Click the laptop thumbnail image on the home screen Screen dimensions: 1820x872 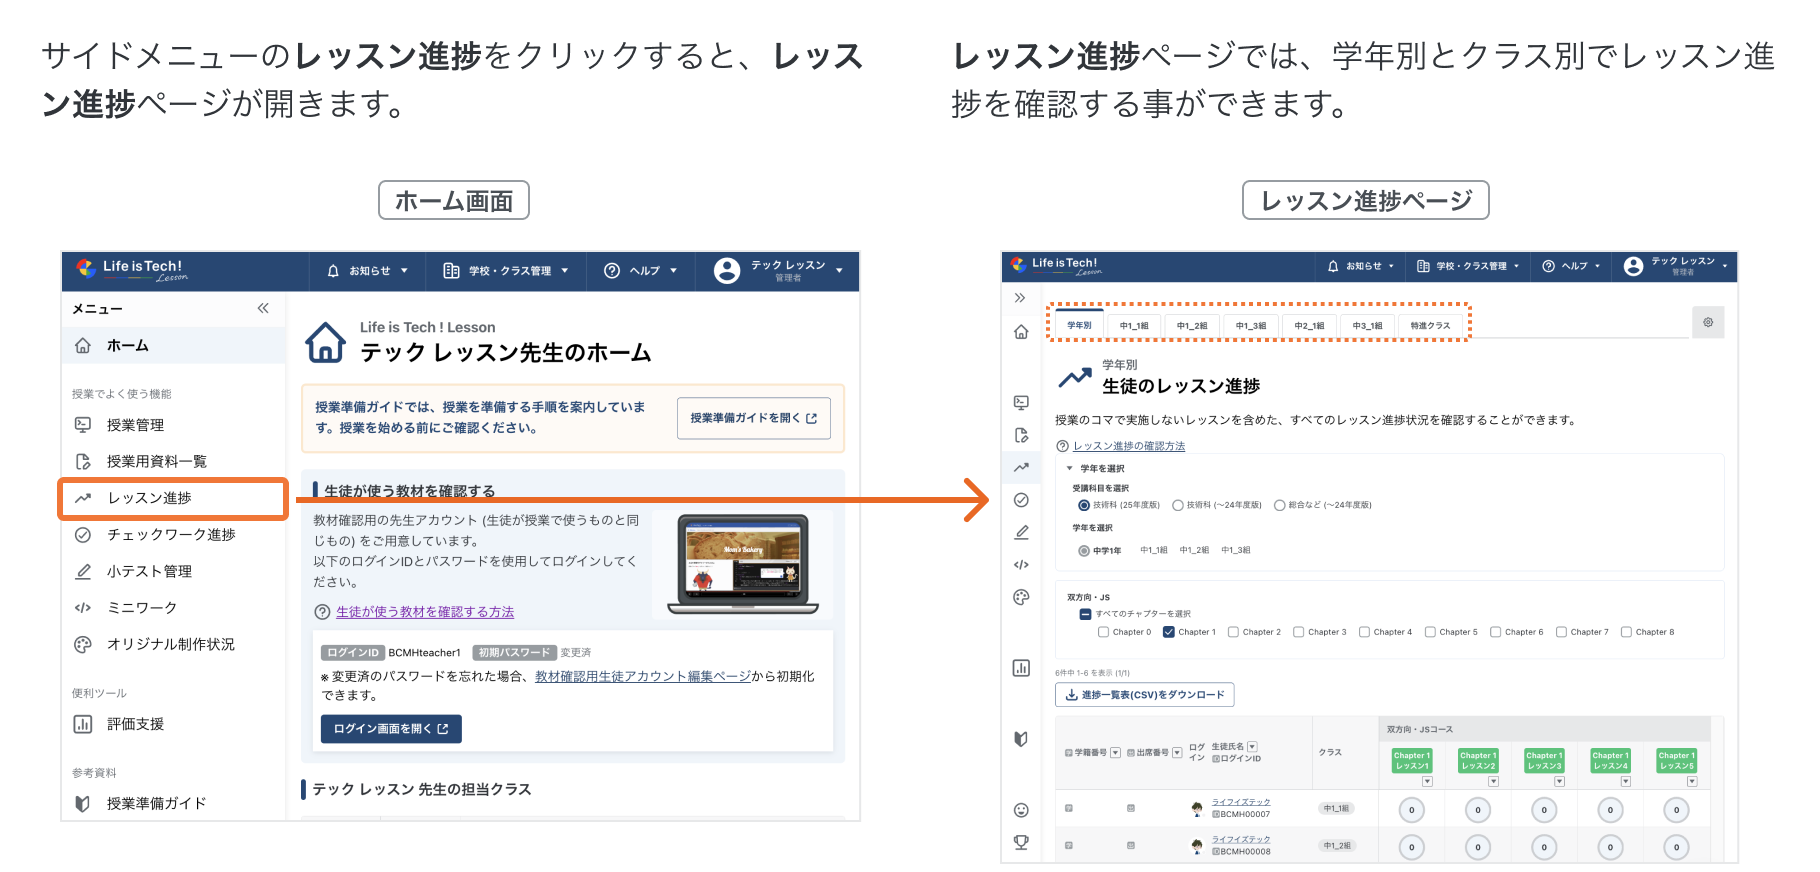743,564
